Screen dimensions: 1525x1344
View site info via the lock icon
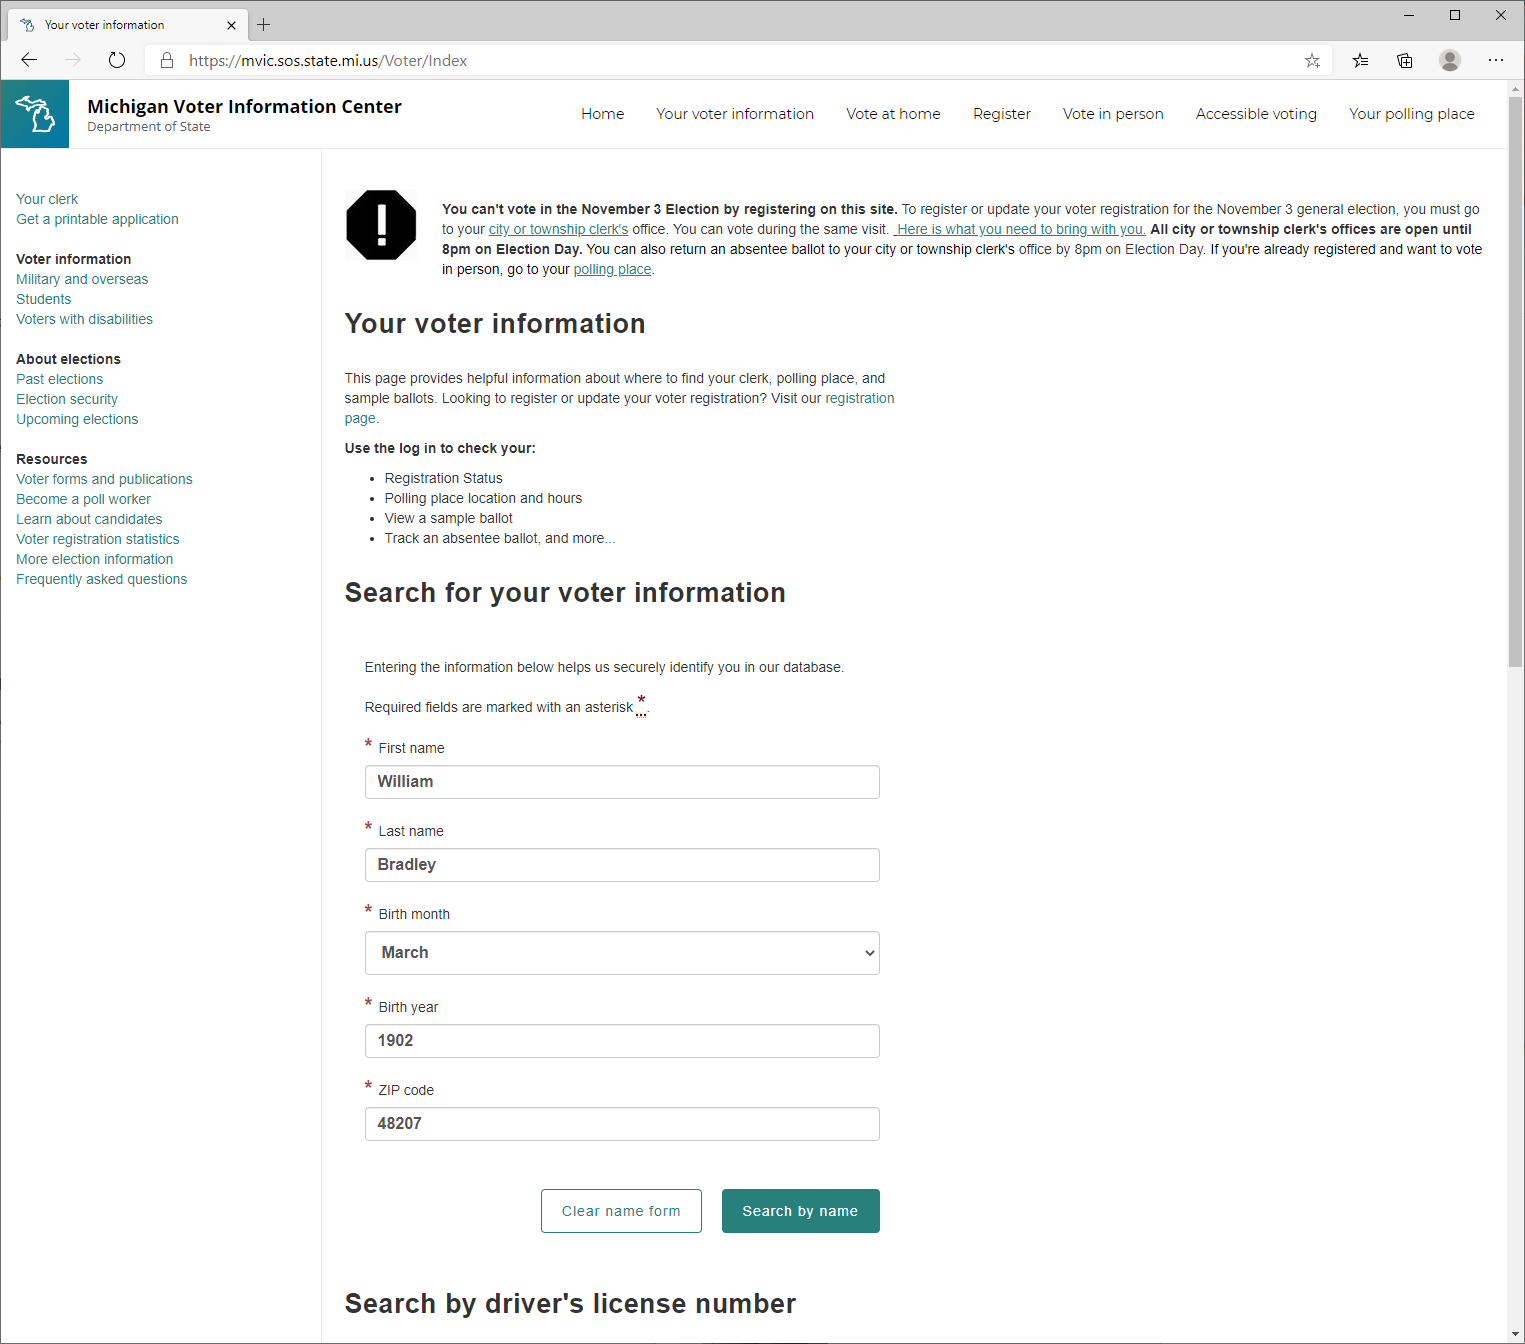pos(167,60)
